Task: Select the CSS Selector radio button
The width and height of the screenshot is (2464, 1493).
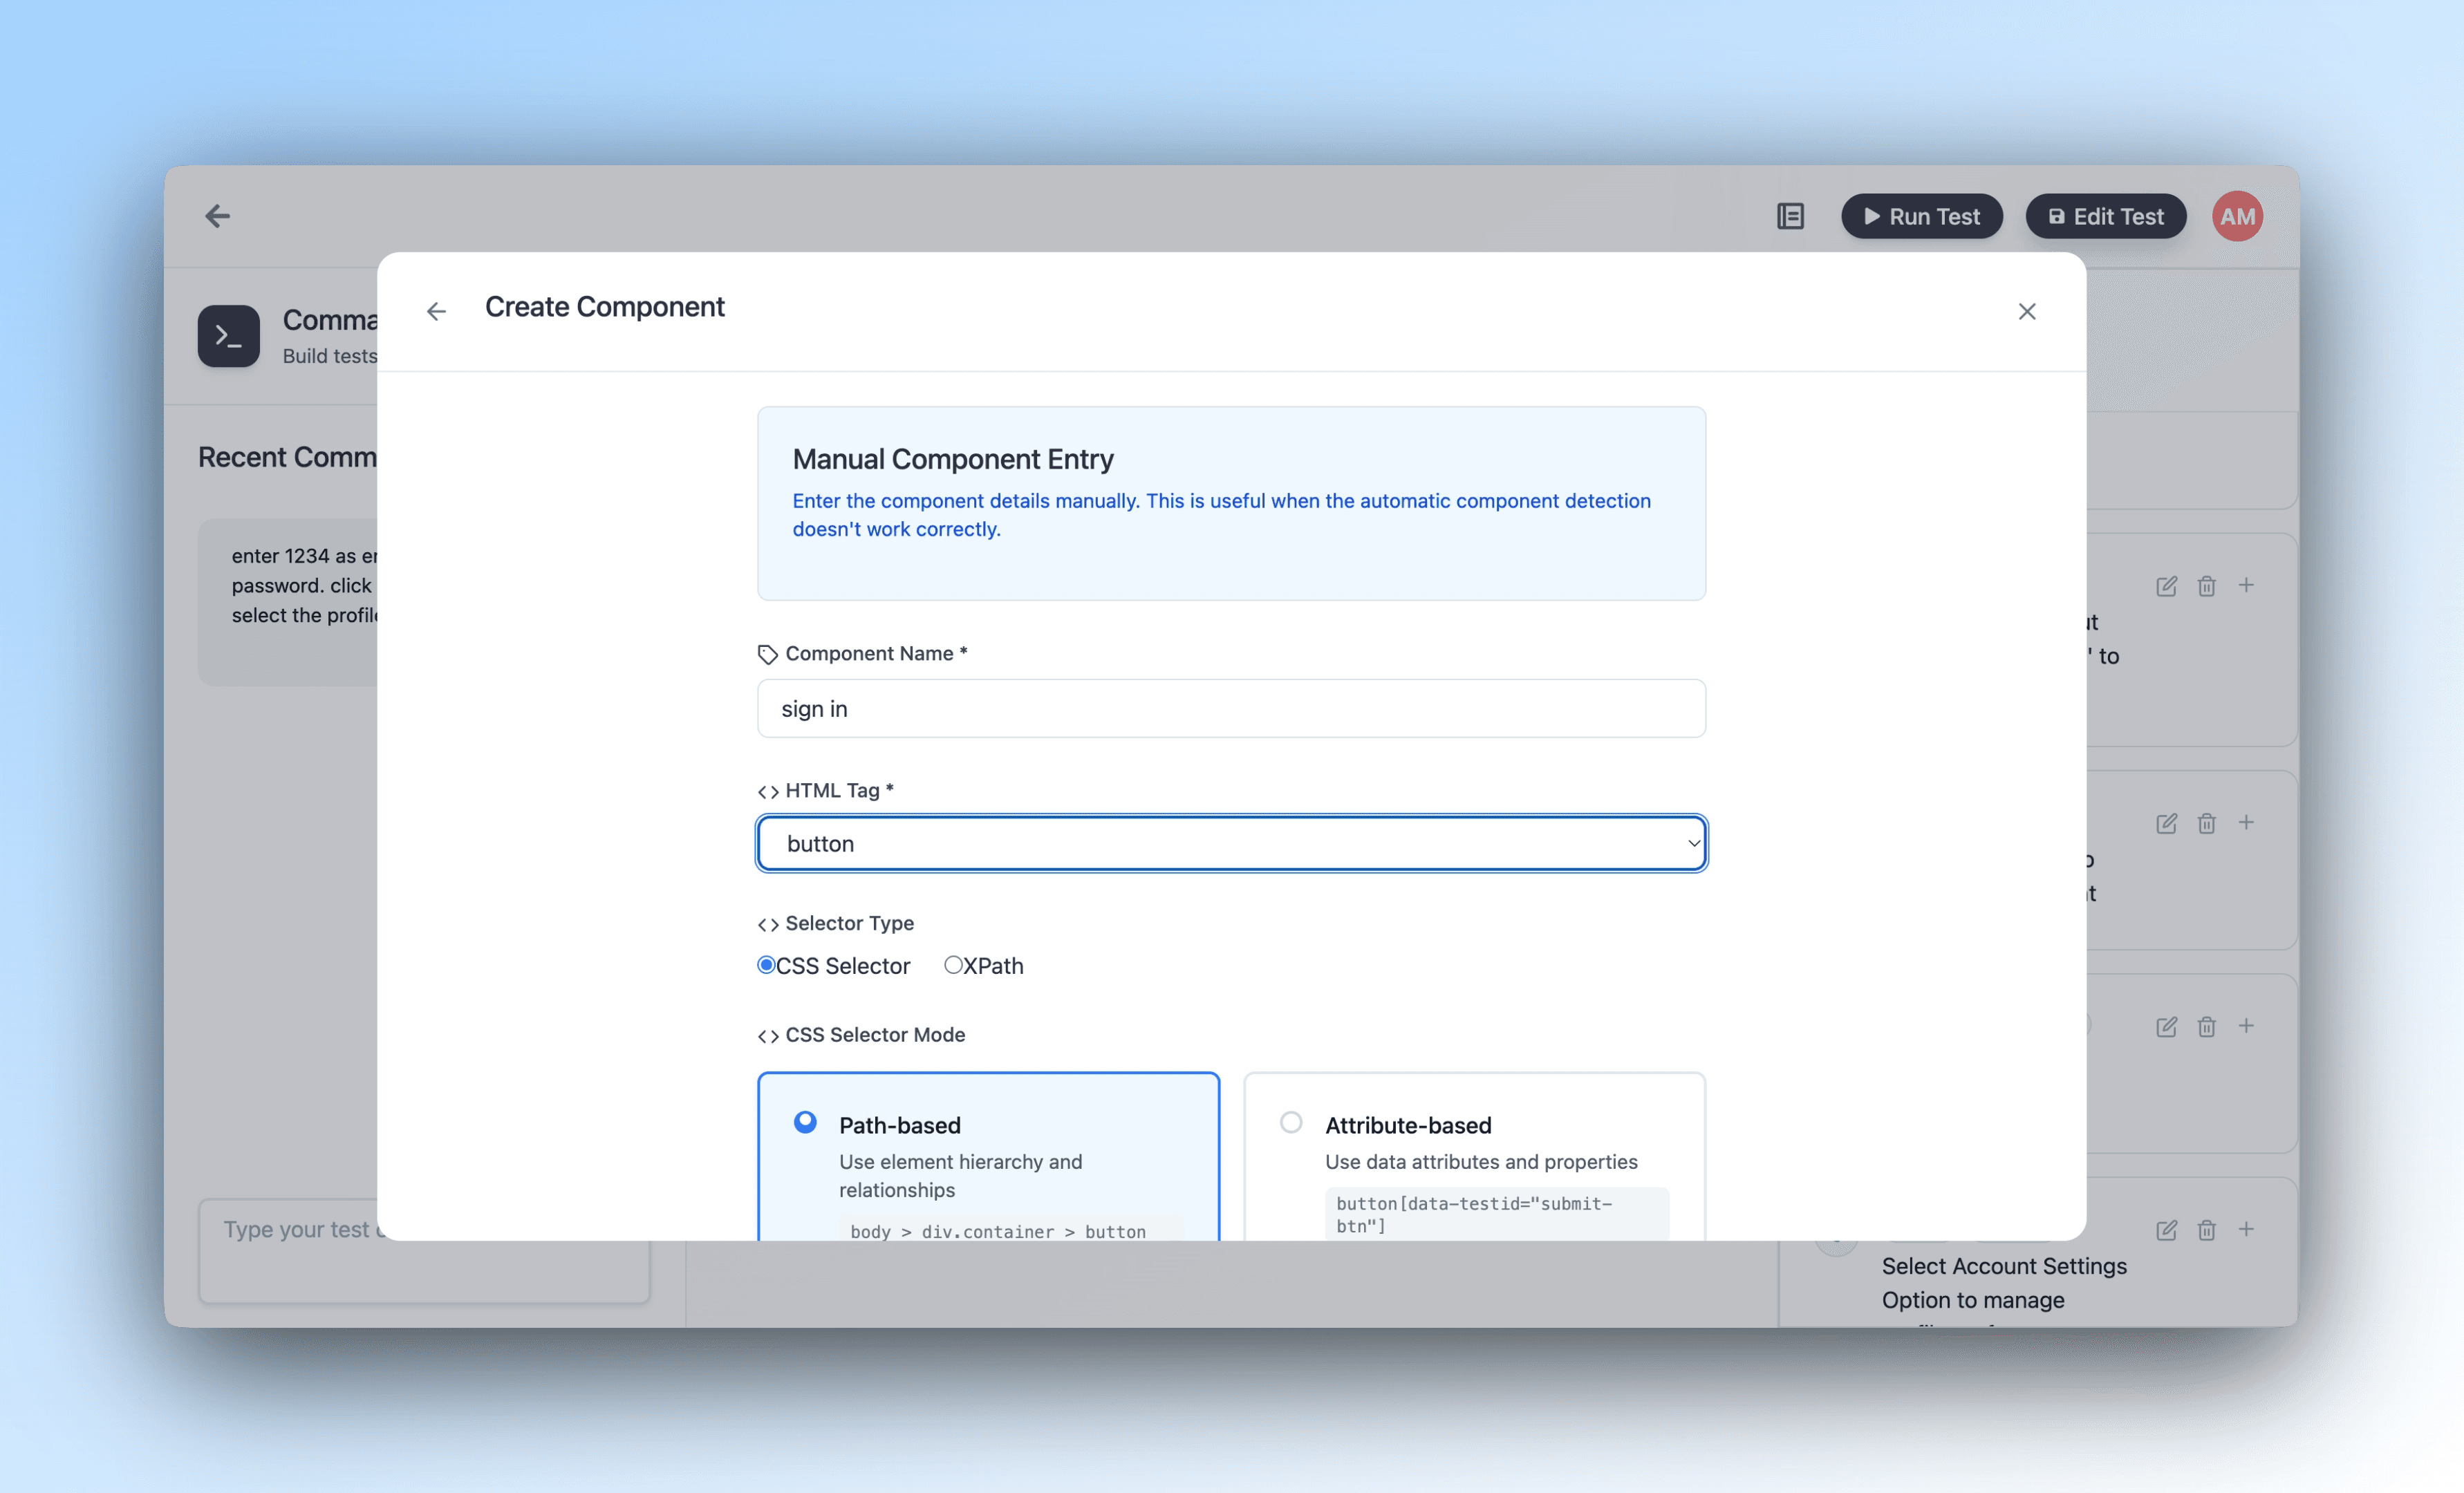Action: 766,965
